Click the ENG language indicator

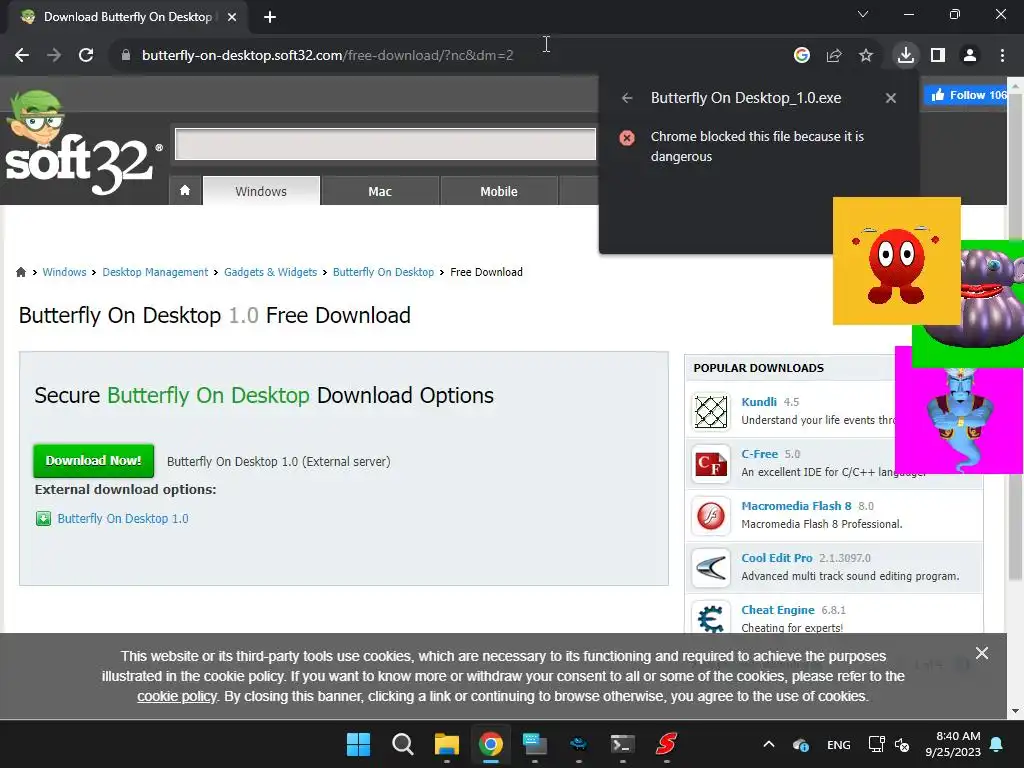click(839, 744)
